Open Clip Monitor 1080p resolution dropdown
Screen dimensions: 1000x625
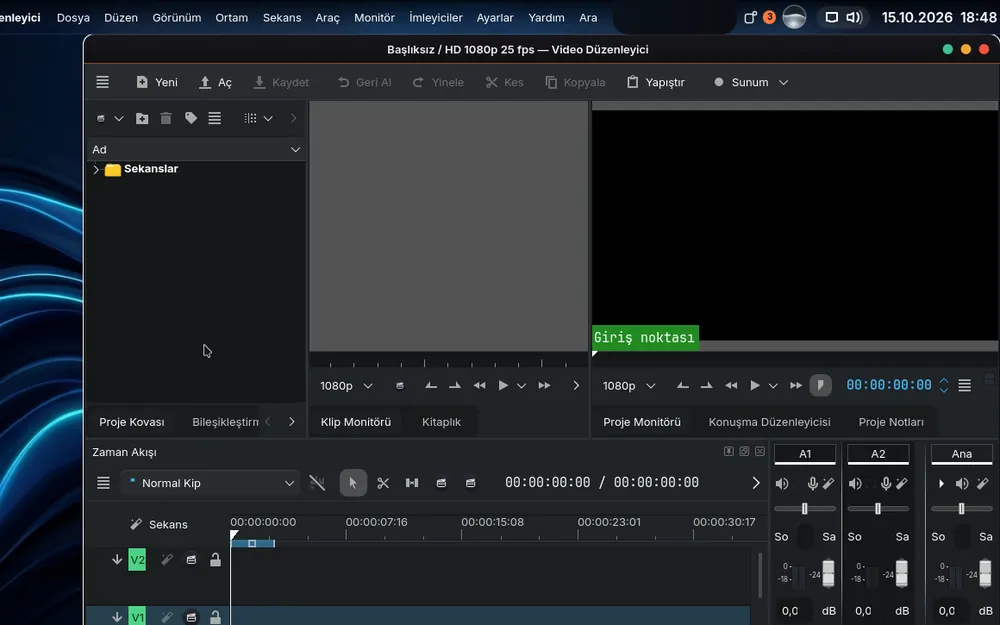(x=346, y=386)
